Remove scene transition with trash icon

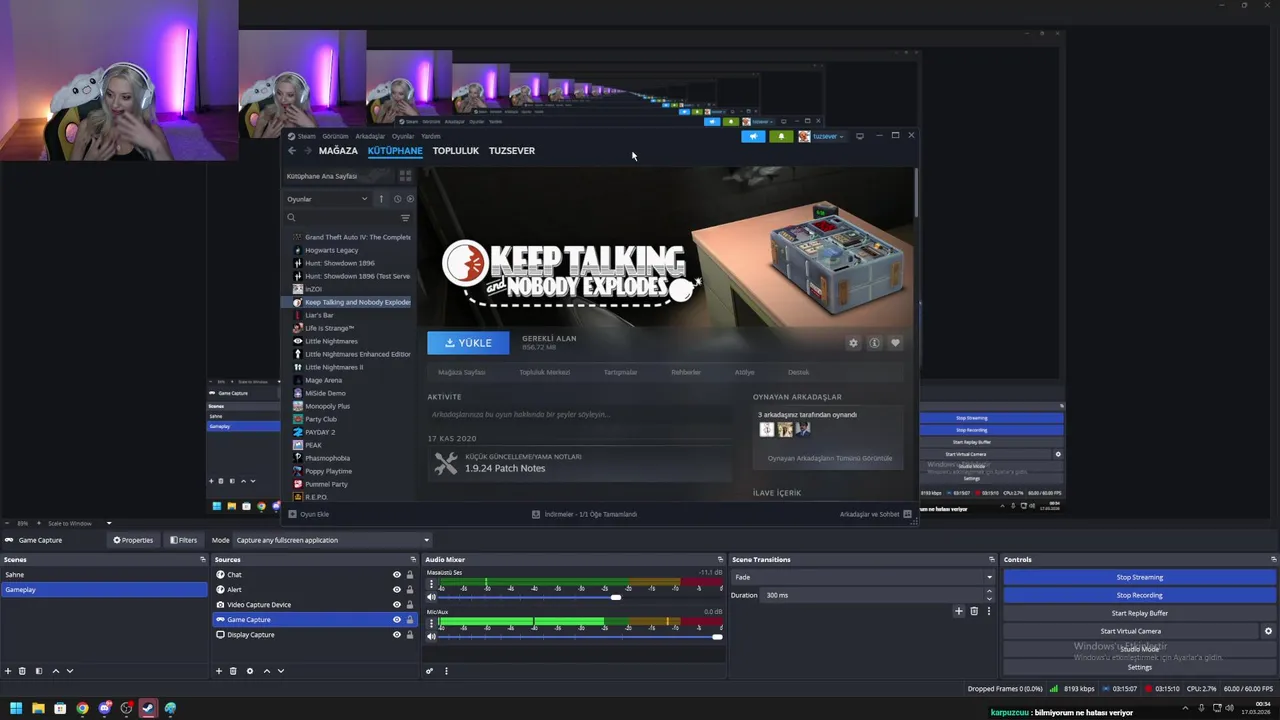pos(974,611)
